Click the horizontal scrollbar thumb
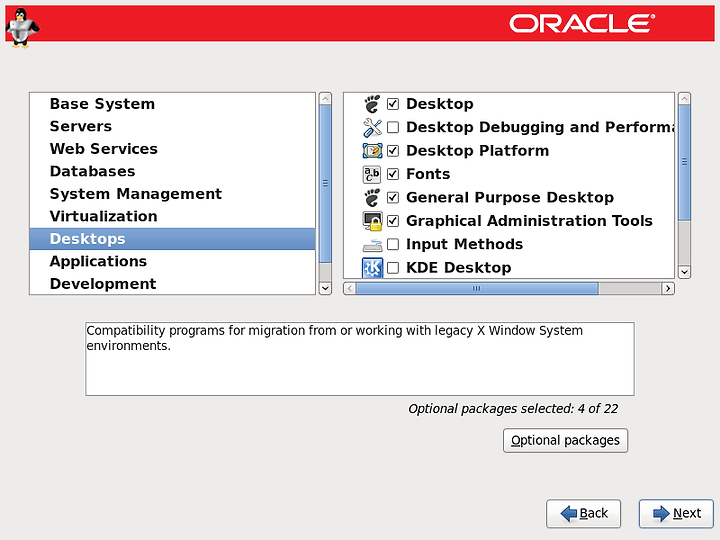This screenshot has height=540, width=720. tap(477, 288)
